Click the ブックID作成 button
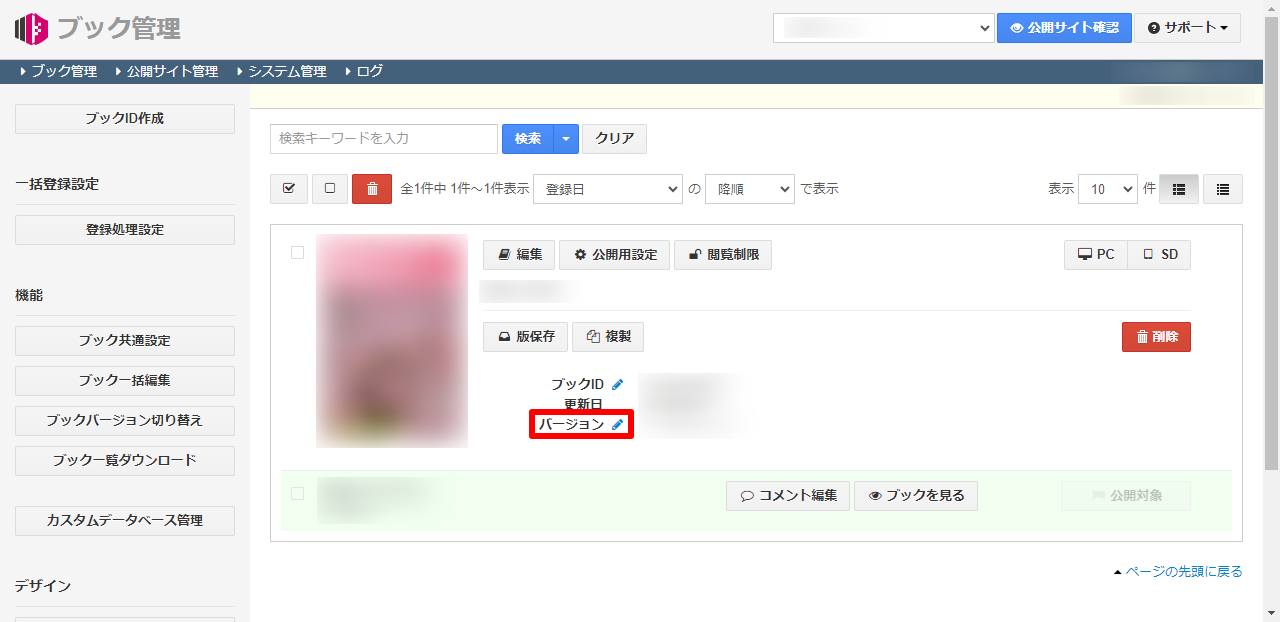 (x=124, y=118)
